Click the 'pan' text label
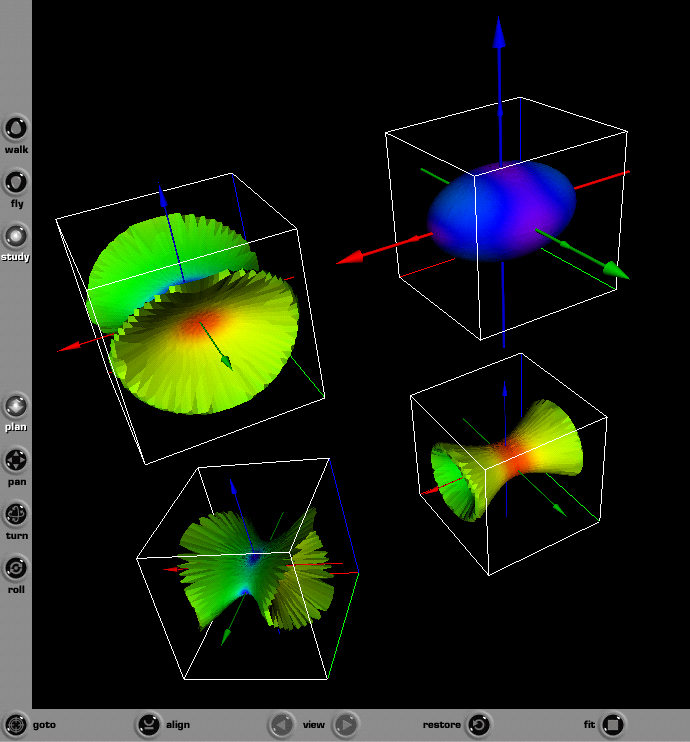 [x=17, y=482]
